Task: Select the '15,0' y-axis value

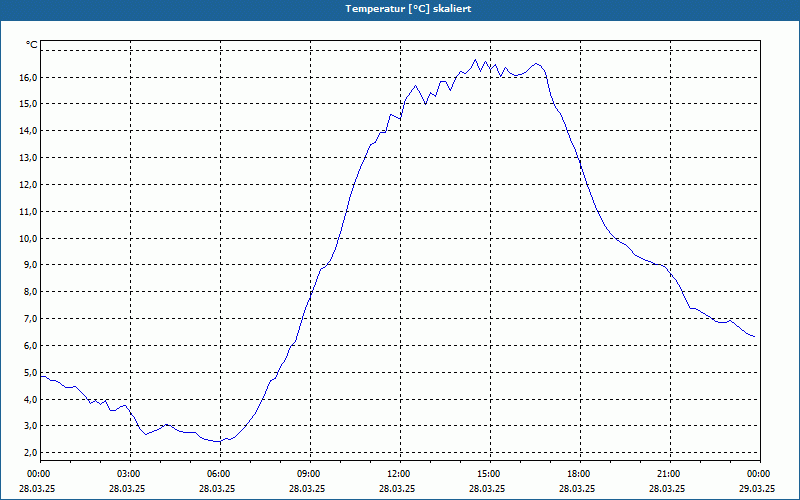Action: point(29,104)
